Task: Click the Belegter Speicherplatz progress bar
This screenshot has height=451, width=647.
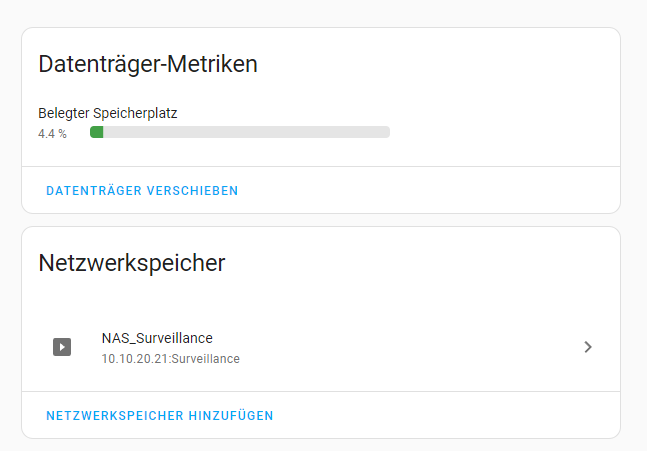Action: (239, 132)
